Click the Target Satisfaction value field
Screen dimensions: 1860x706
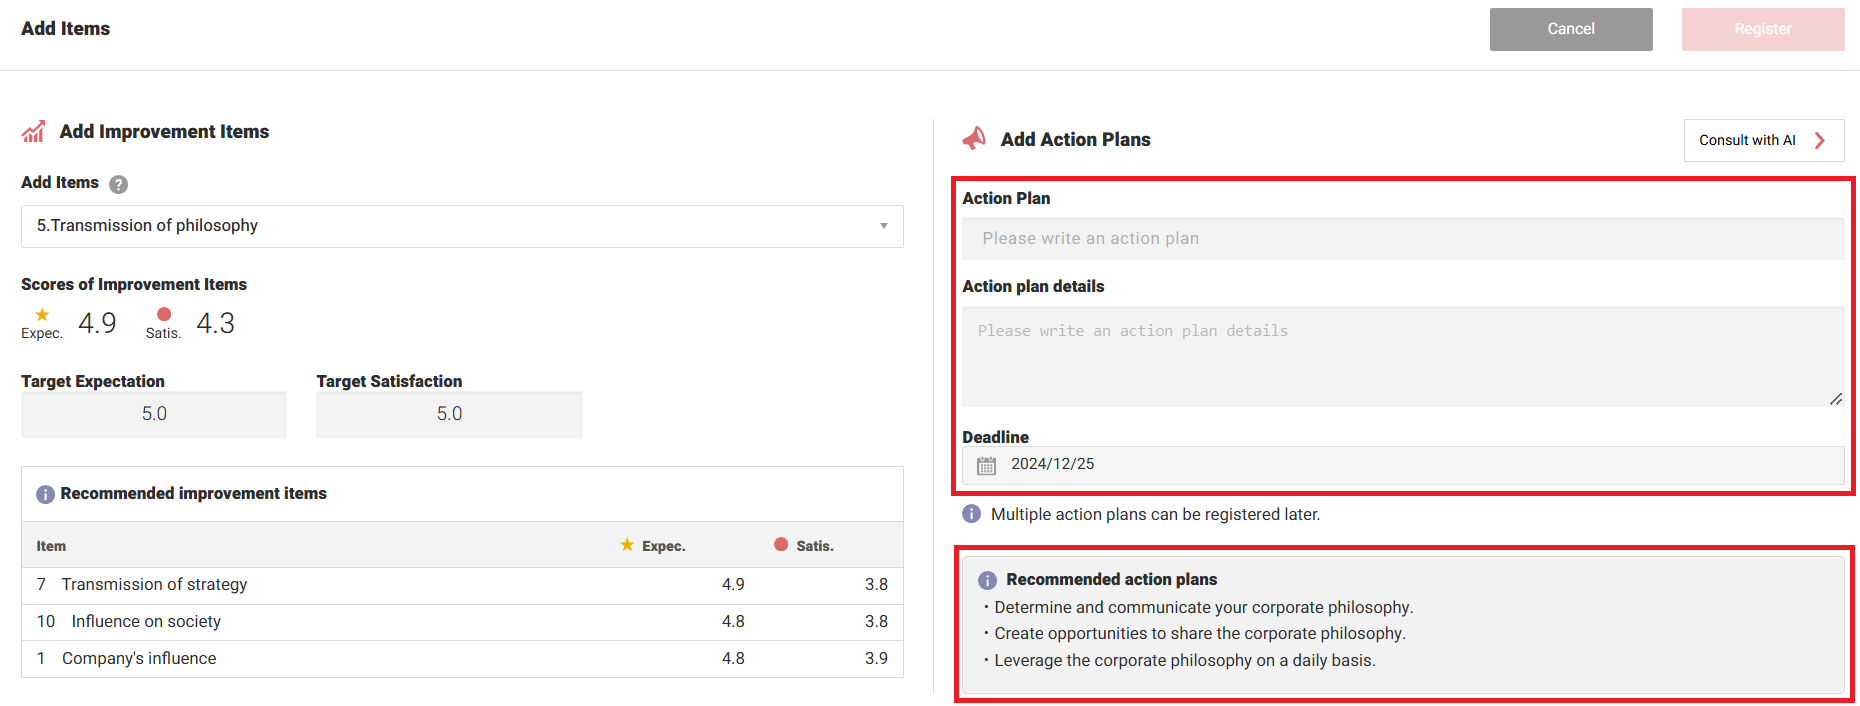click(449, 414)
